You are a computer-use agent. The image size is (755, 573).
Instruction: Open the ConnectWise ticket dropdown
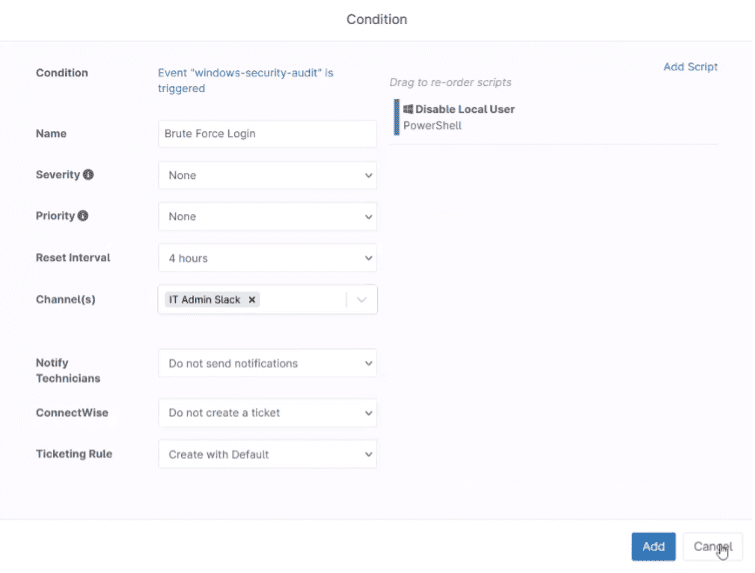(268, 413)
